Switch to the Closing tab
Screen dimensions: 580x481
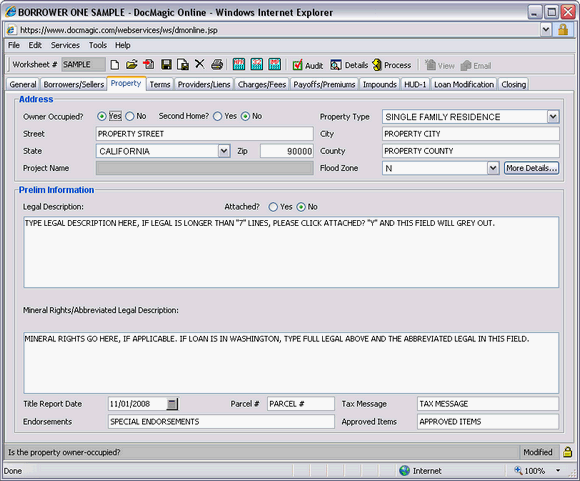(x=513, y=84)
